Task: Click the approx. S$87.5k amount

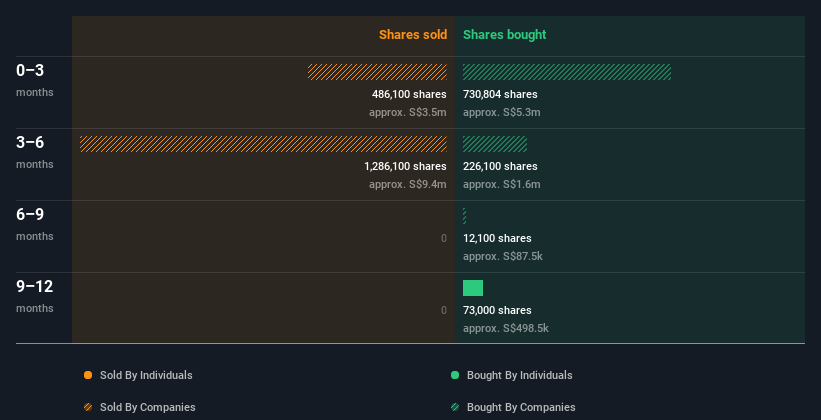Action: [503, 256]
